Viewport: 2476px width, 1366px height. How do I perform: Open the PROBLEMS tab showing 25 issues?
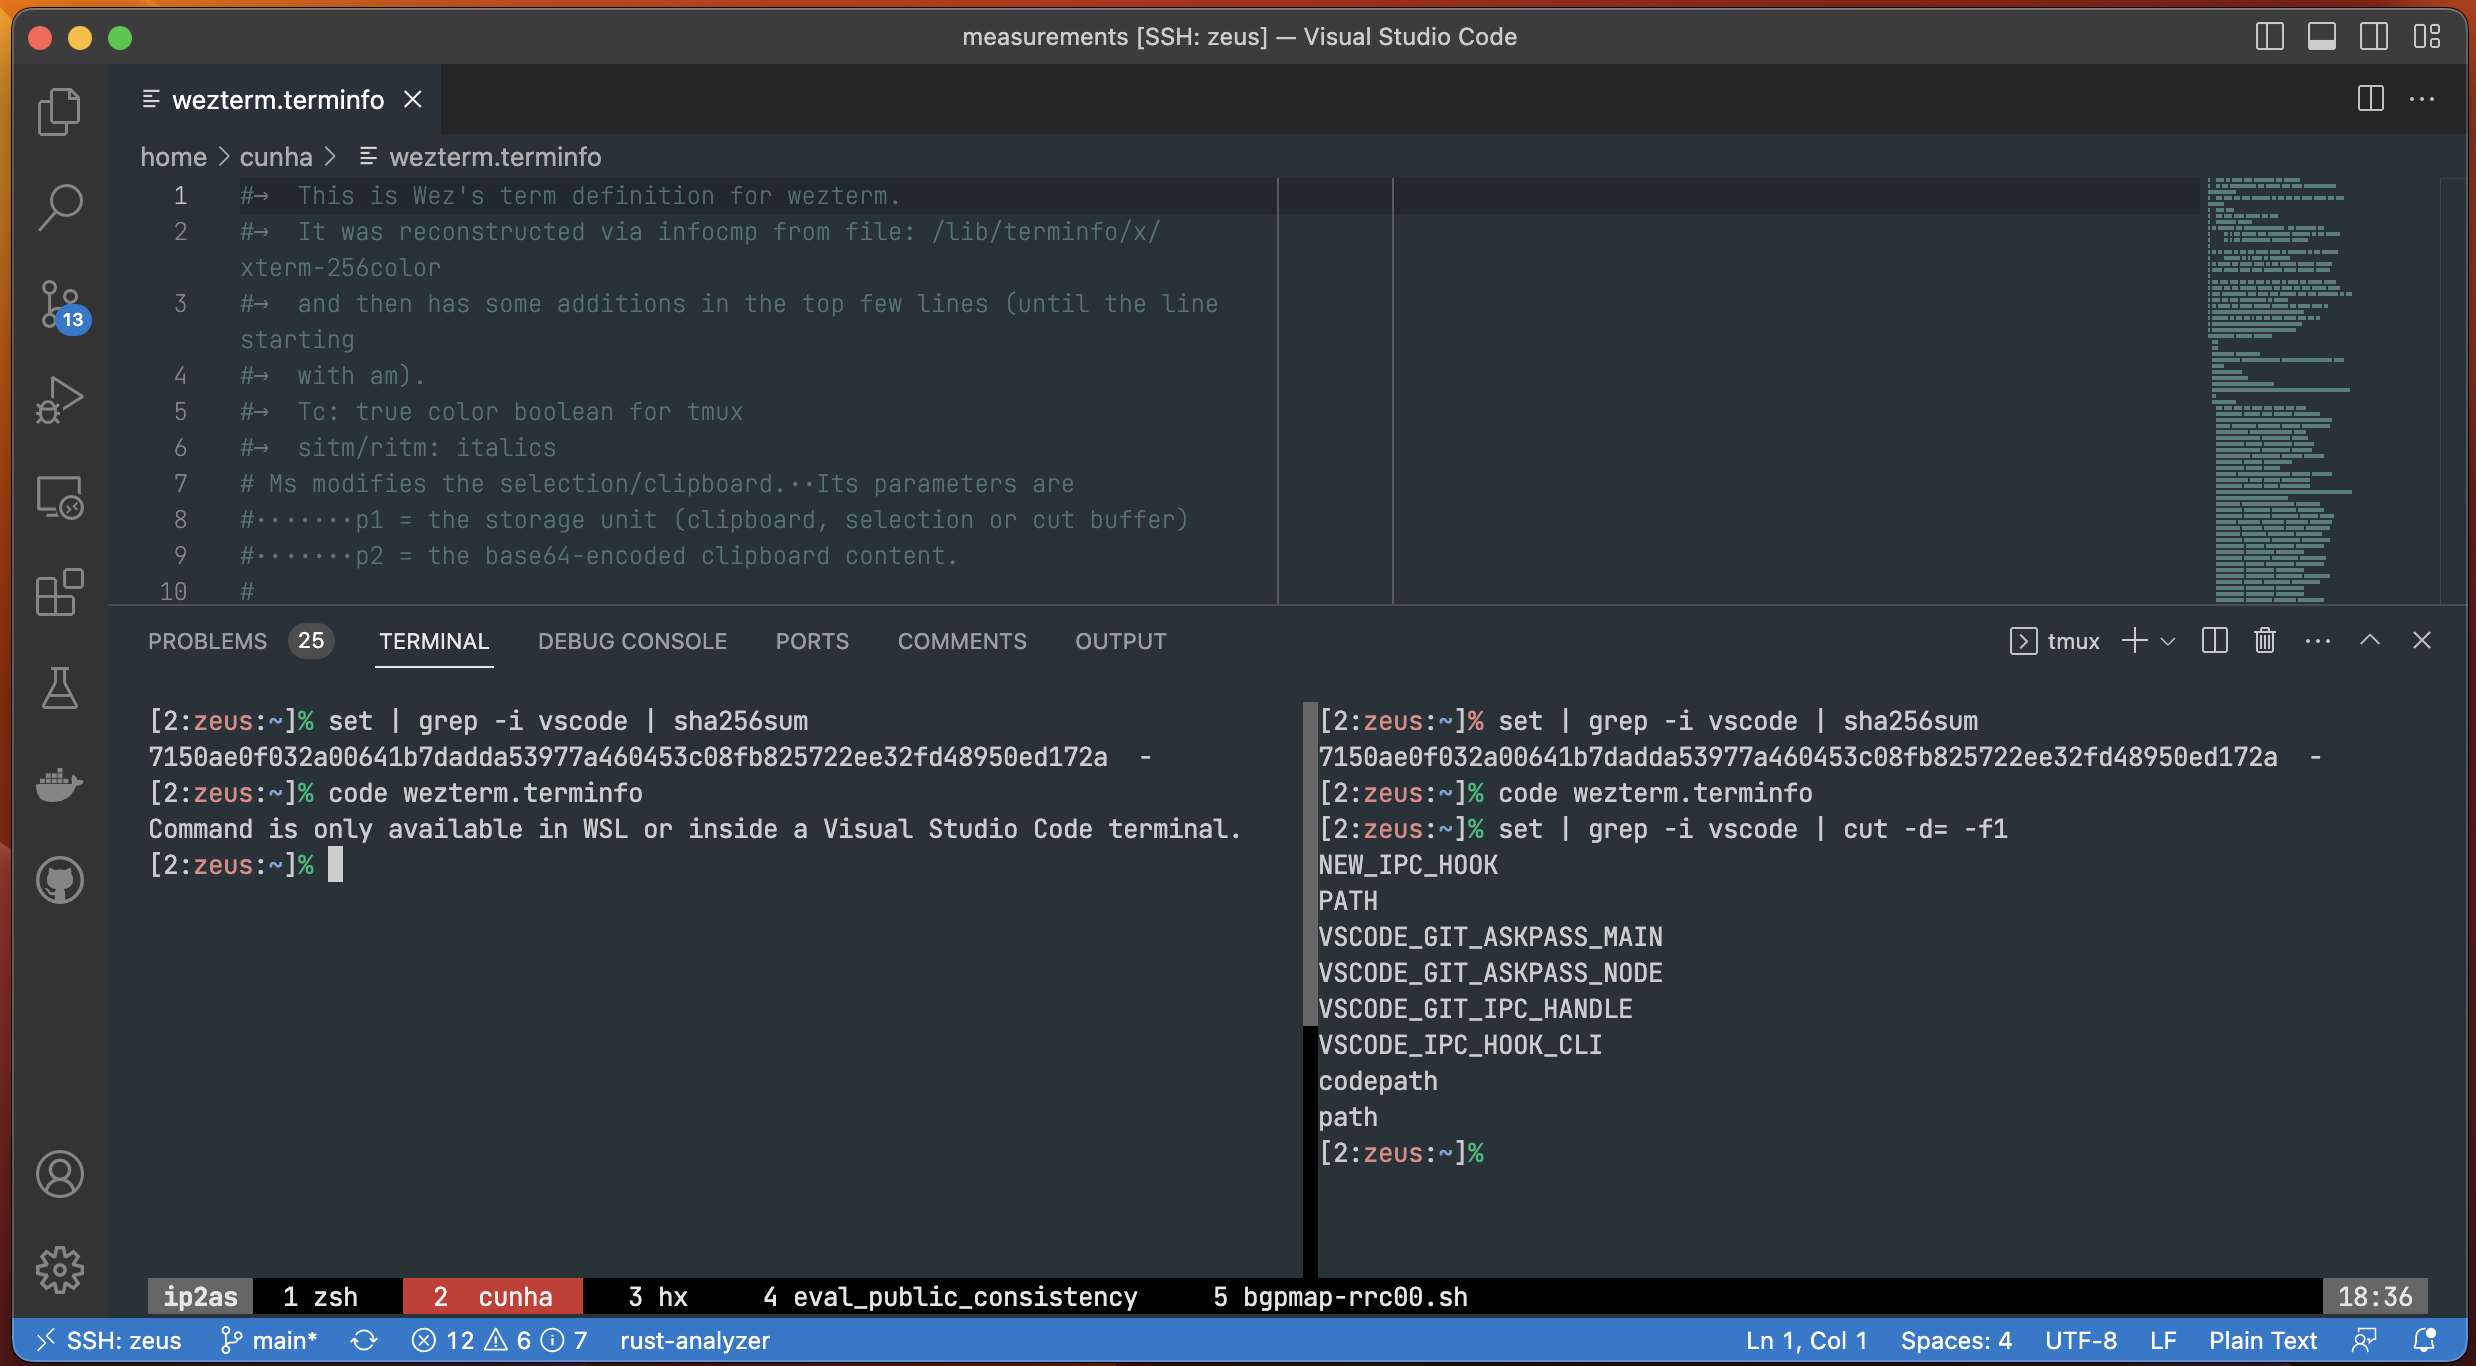207,640
